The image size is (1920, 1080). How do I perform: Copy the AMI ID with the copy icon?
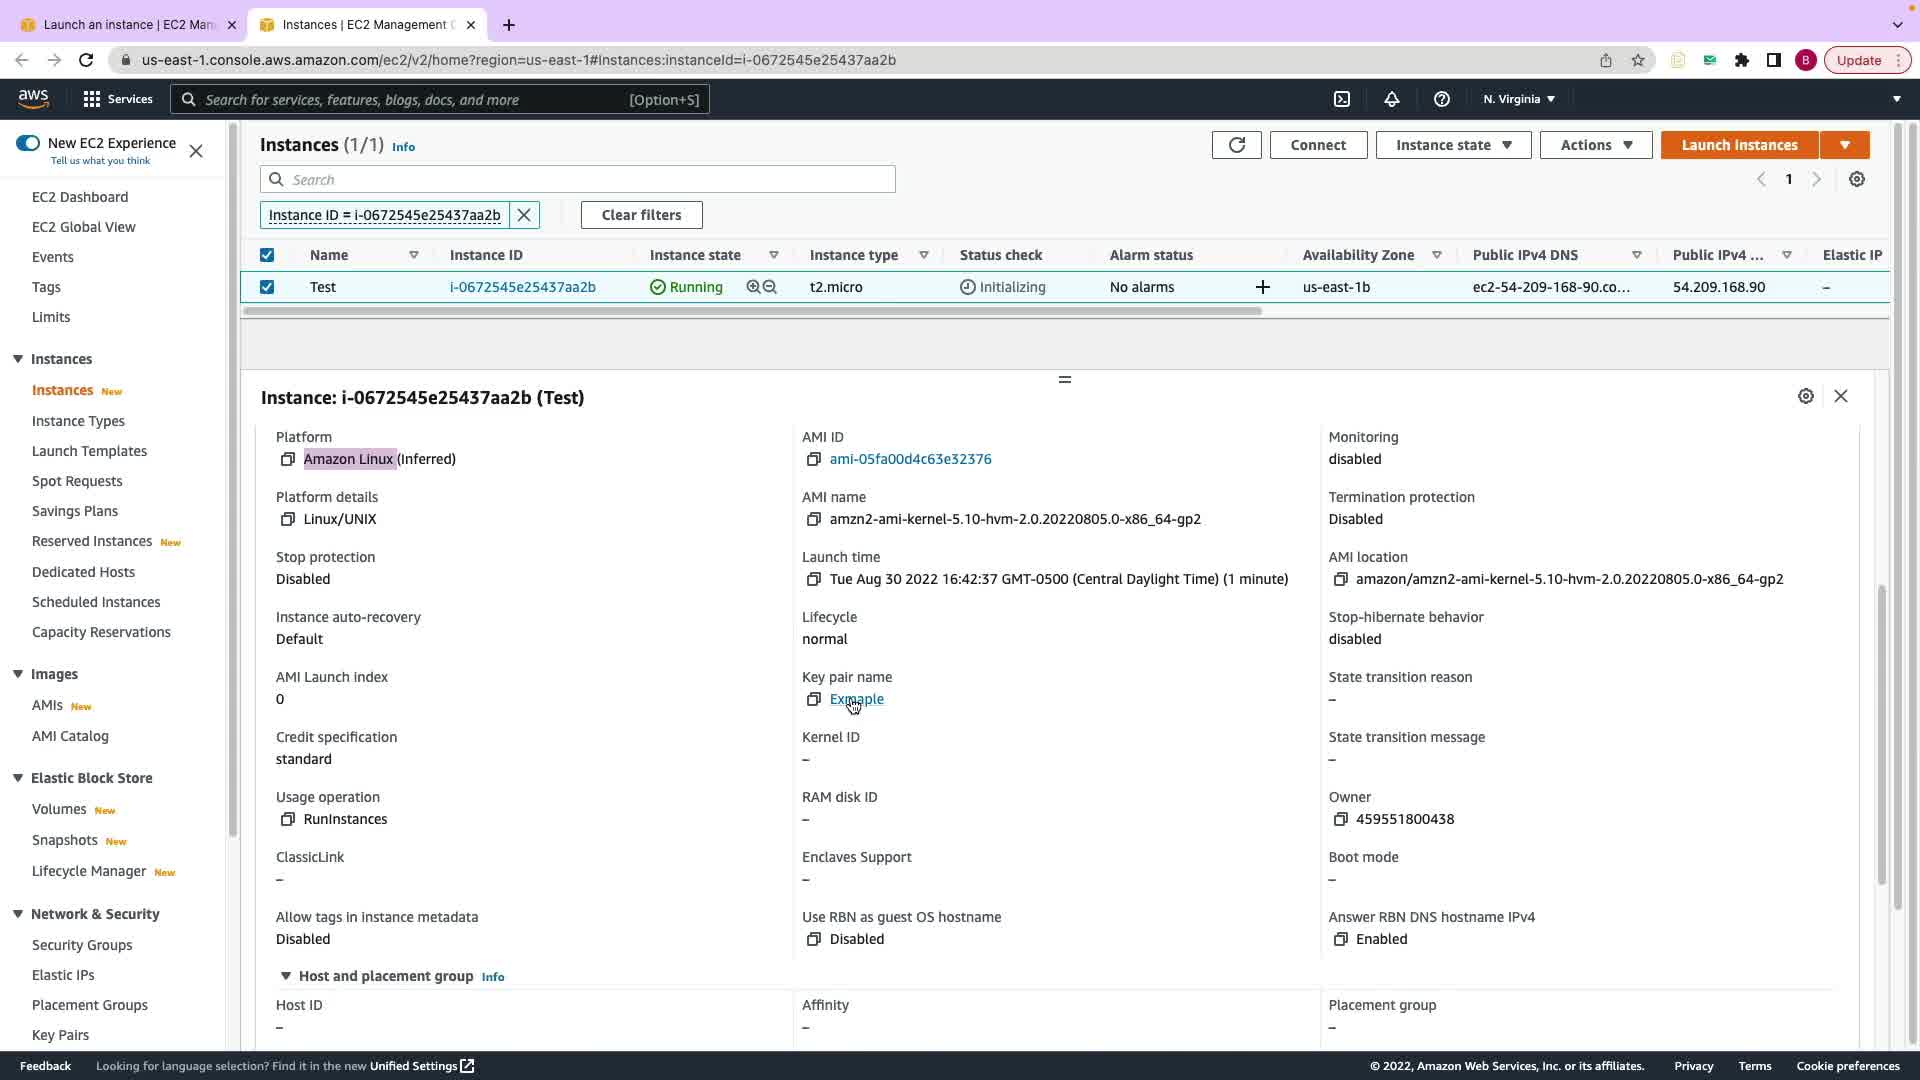814,459
